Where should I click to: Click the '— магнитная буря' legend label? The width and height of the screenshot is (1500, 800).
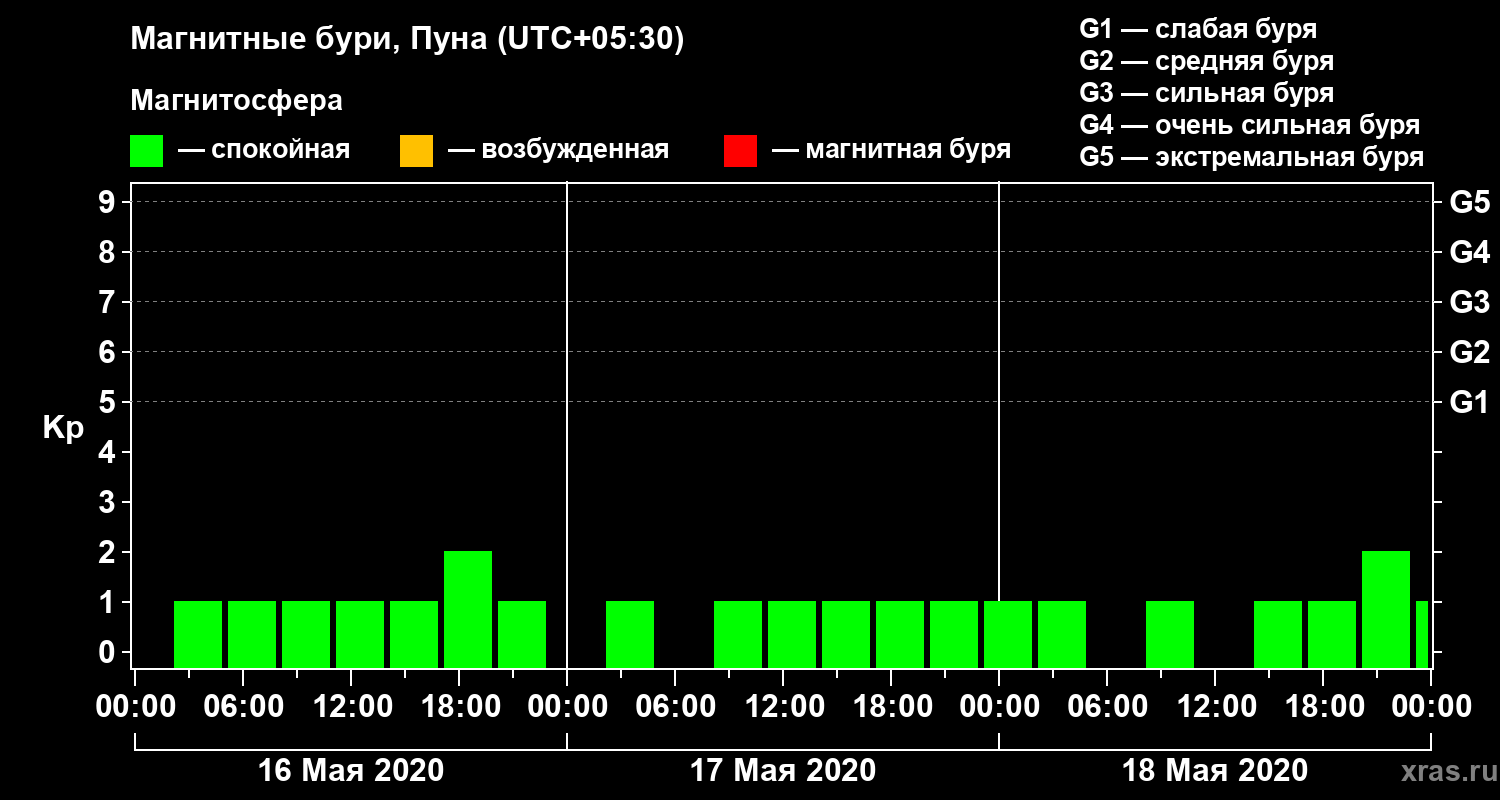tap(891, 150)
